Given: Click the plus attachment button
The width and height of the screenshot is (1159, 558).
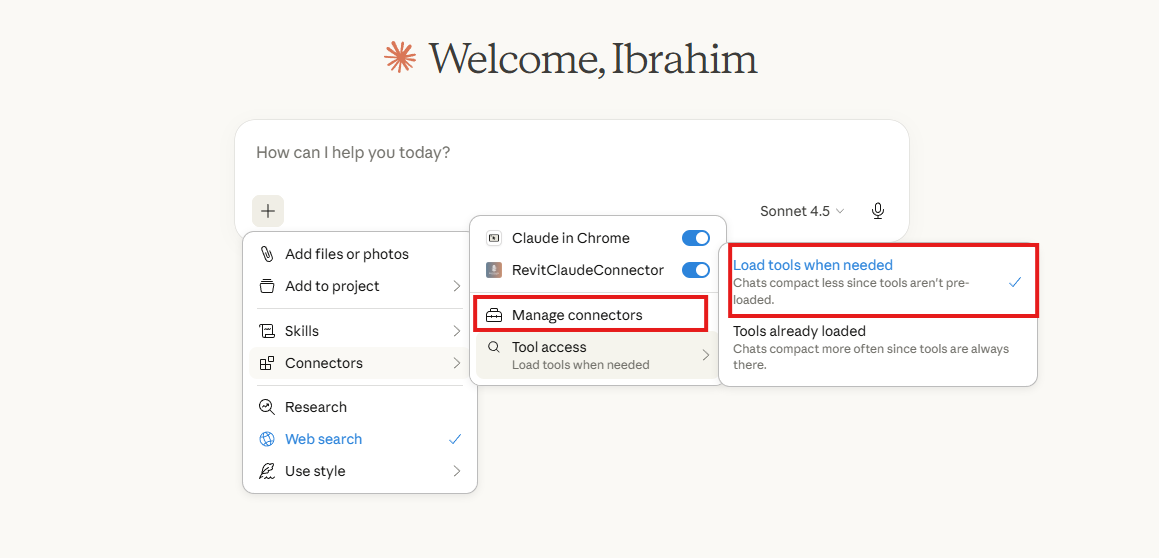Looking at the screenshot, I should 268,211.
